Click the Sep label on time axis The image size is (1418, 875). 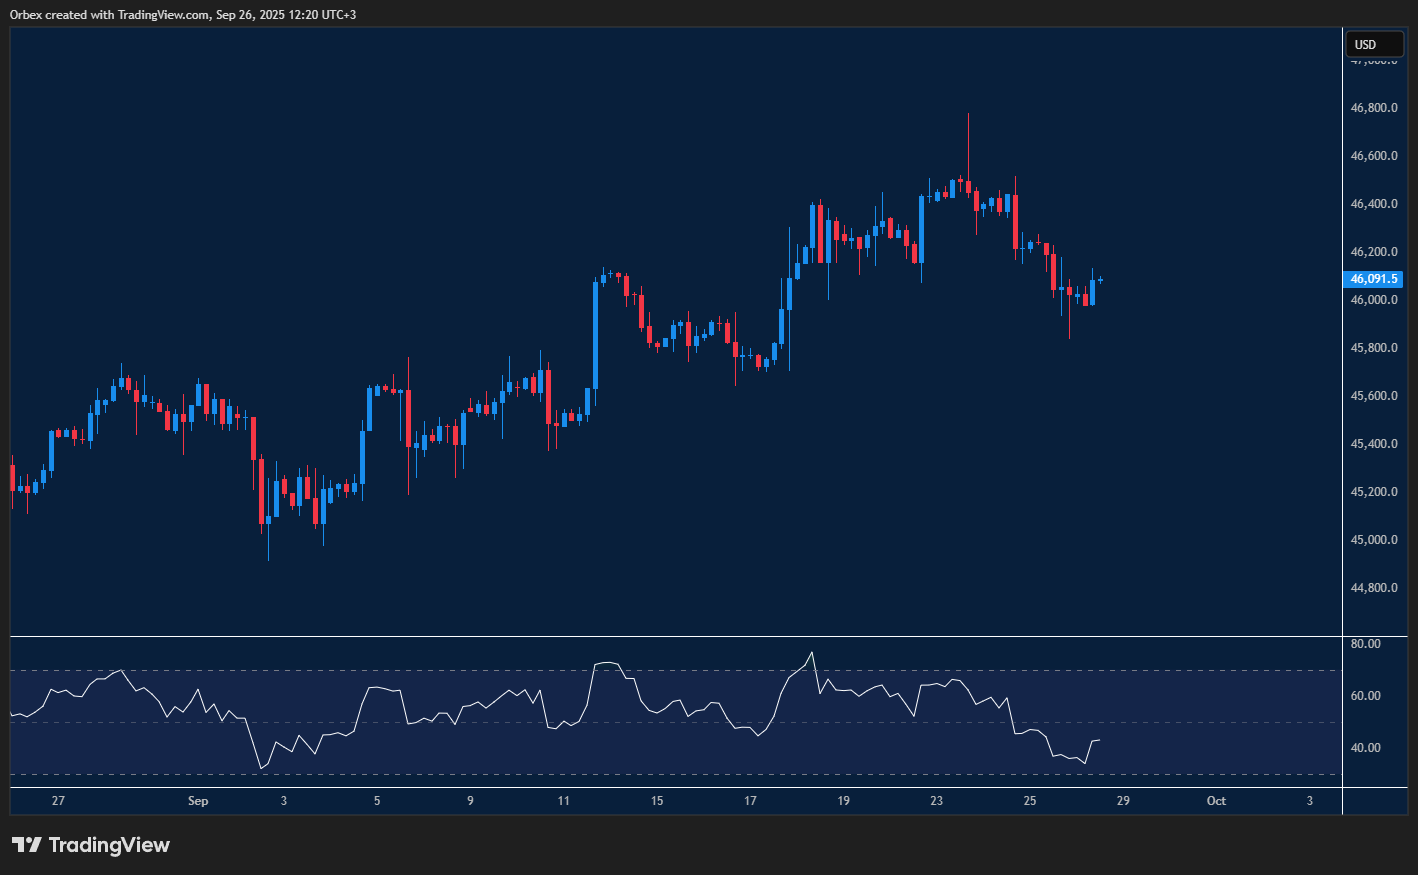pyautogui.click(x=198, y=801)
